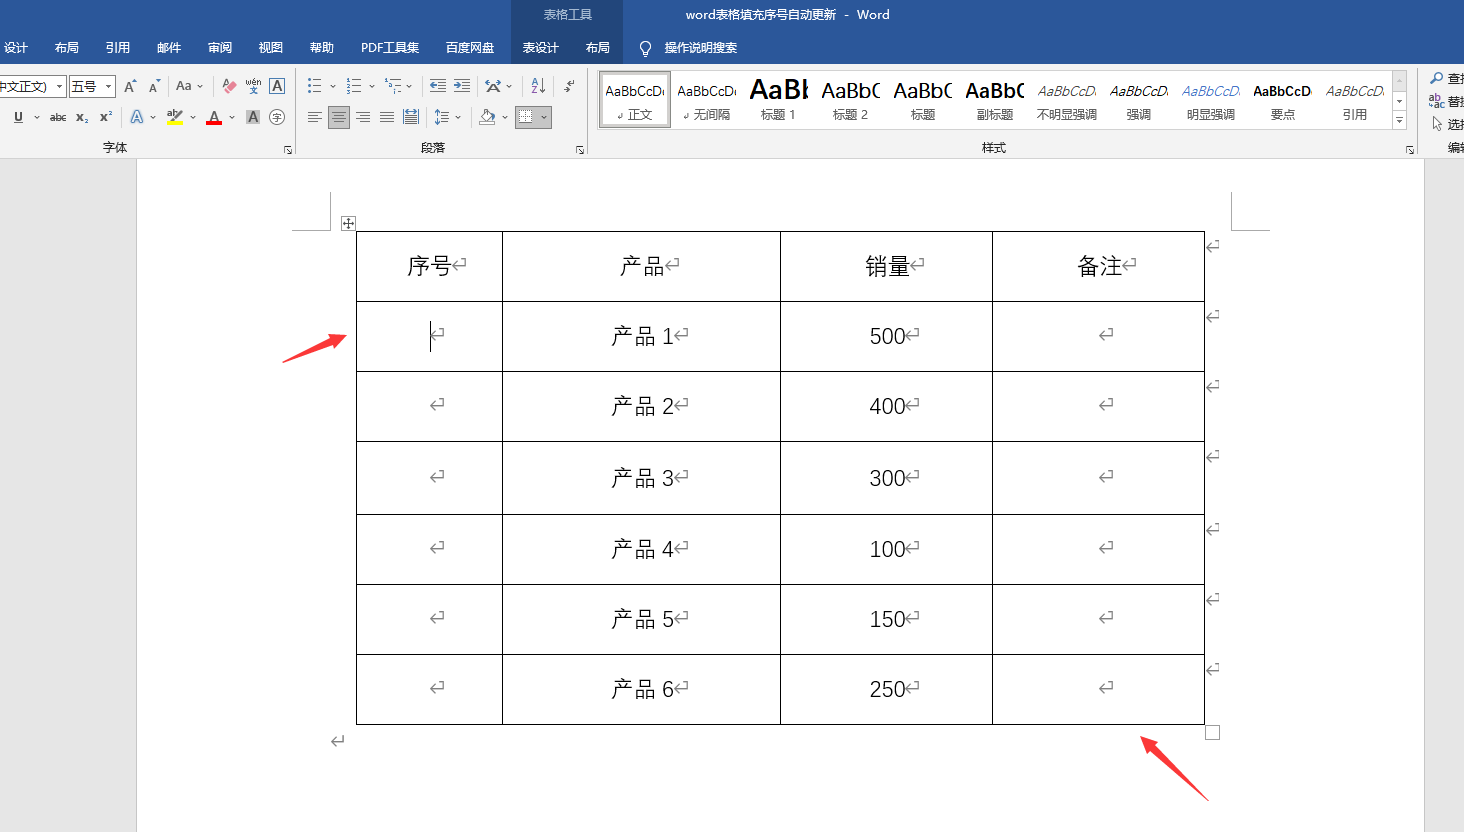The height and width of the screenshot is (832, 1464).
Task: Click the find magnifier icon
Action: 1437,78
